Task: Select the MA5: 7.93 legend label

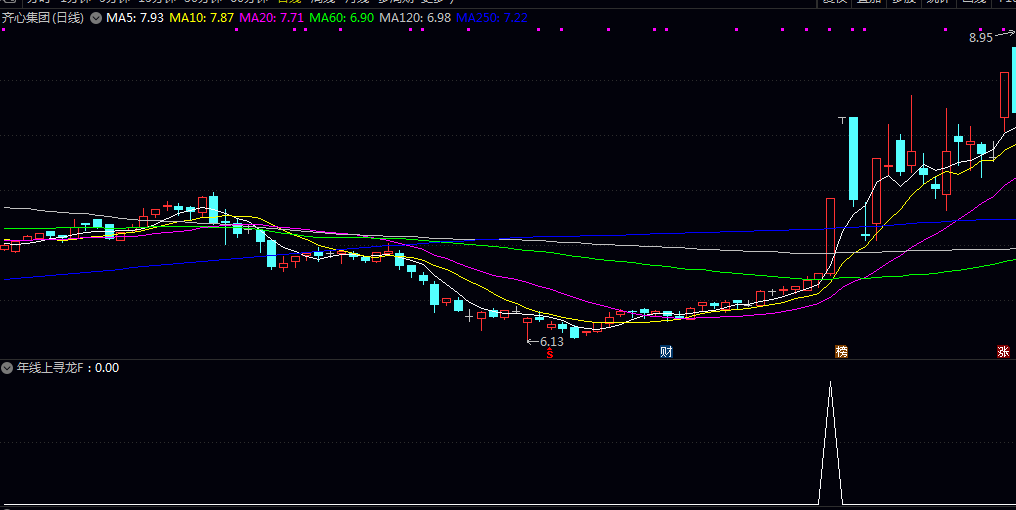Action: [135, 18]
